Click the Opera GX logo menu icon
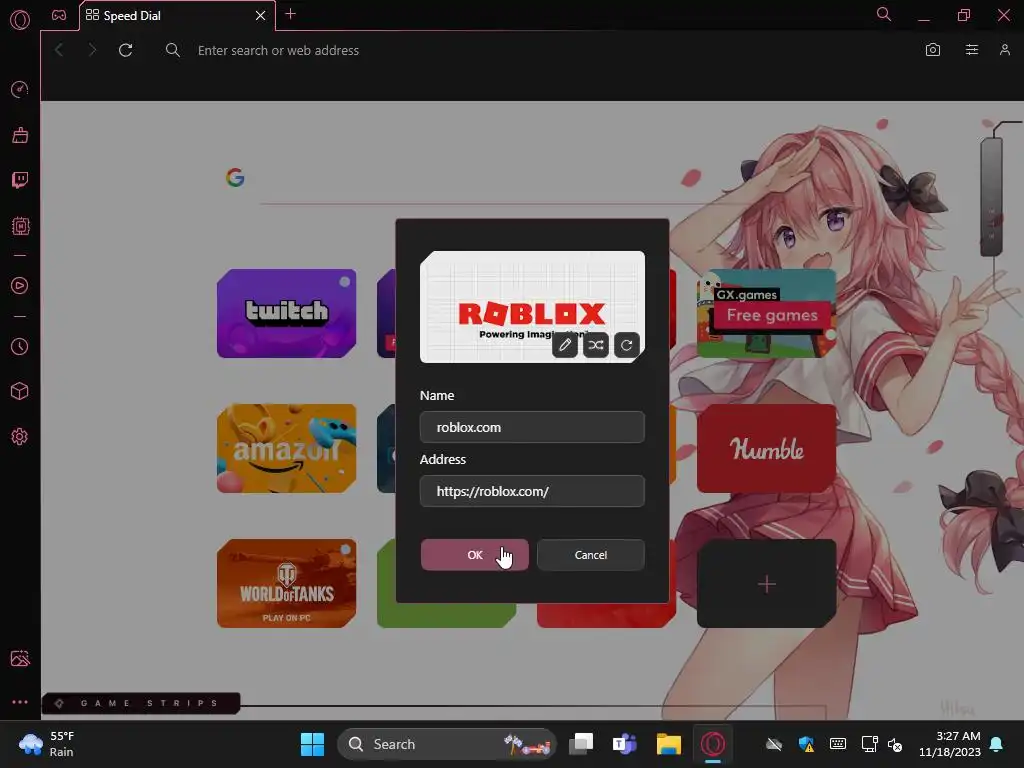1024x768 pixels. pyautogui.click(x=20, y=20)
